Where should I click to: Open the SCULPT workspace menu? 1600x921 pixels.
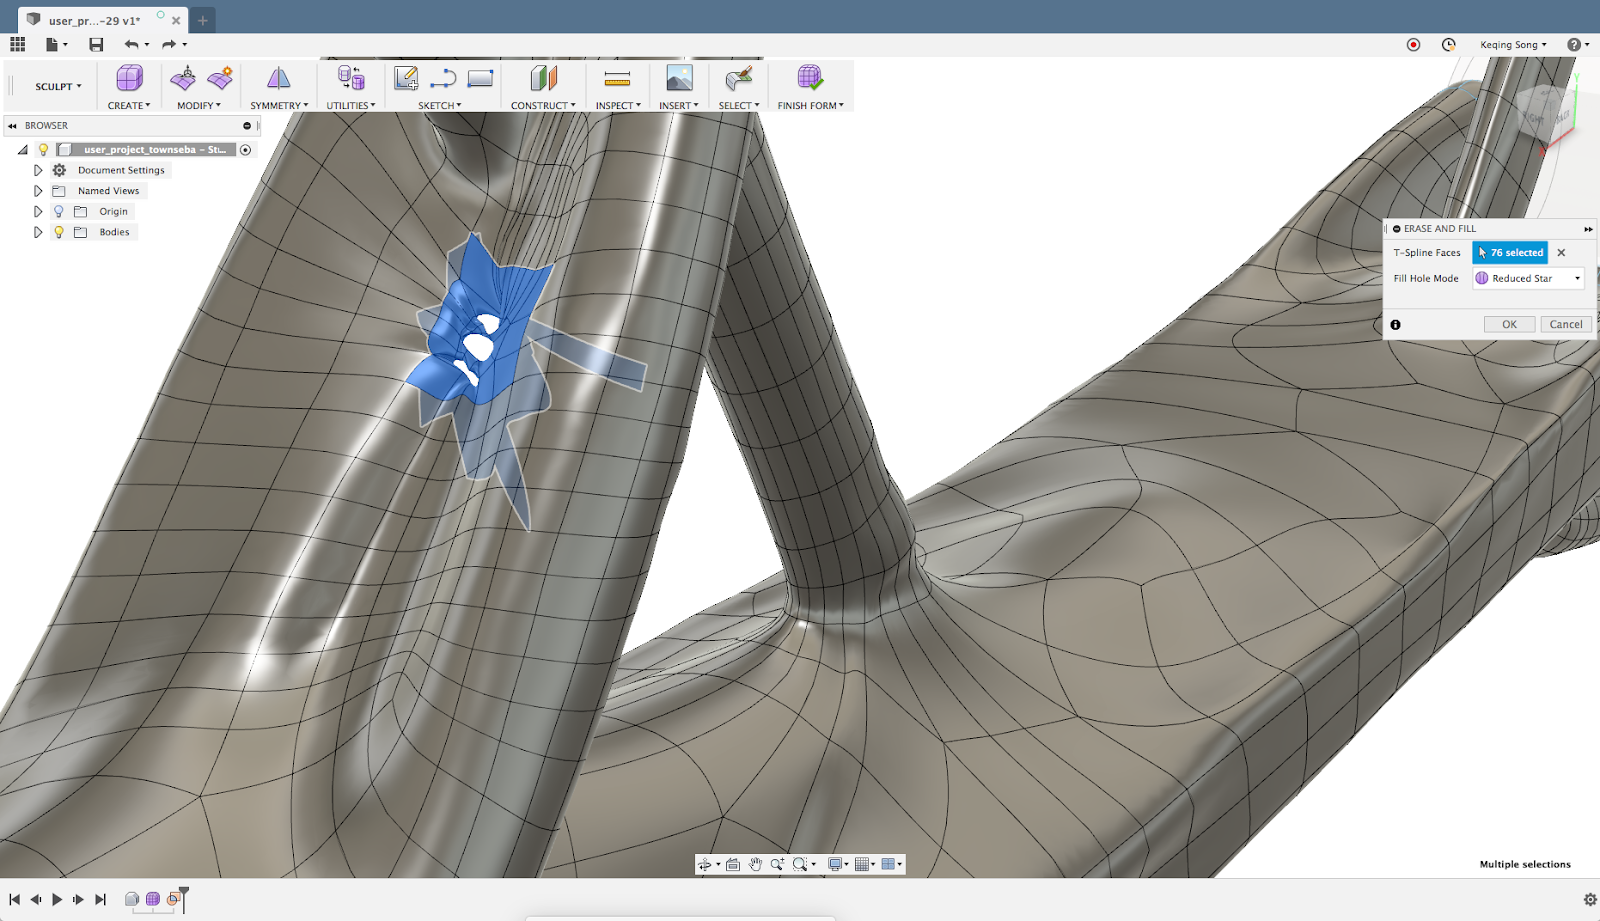(x=58, y=87)
